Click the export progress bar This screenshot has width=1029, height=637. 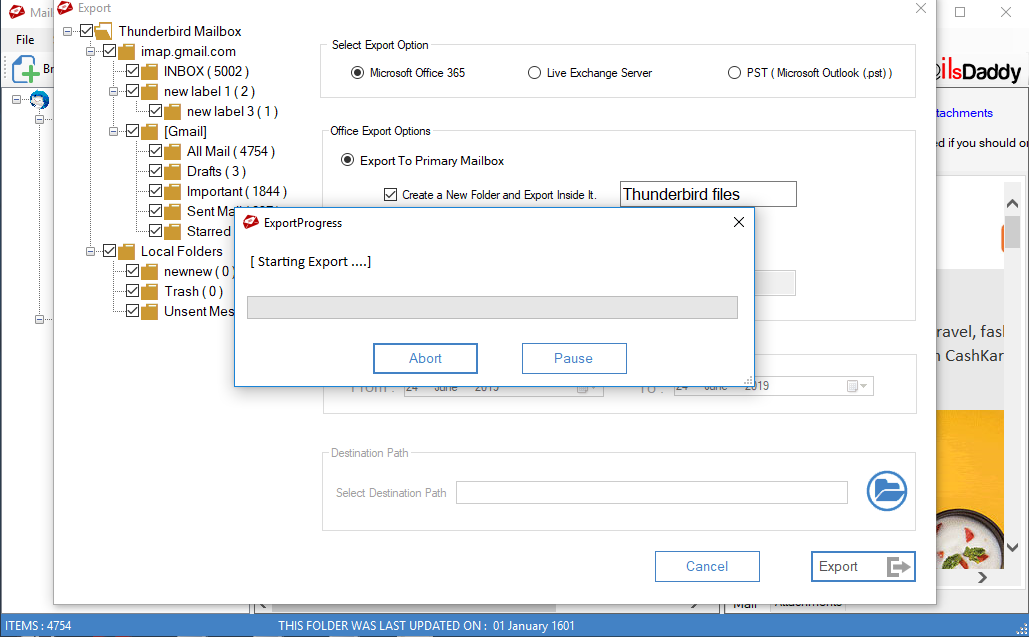tap(492, 308)
